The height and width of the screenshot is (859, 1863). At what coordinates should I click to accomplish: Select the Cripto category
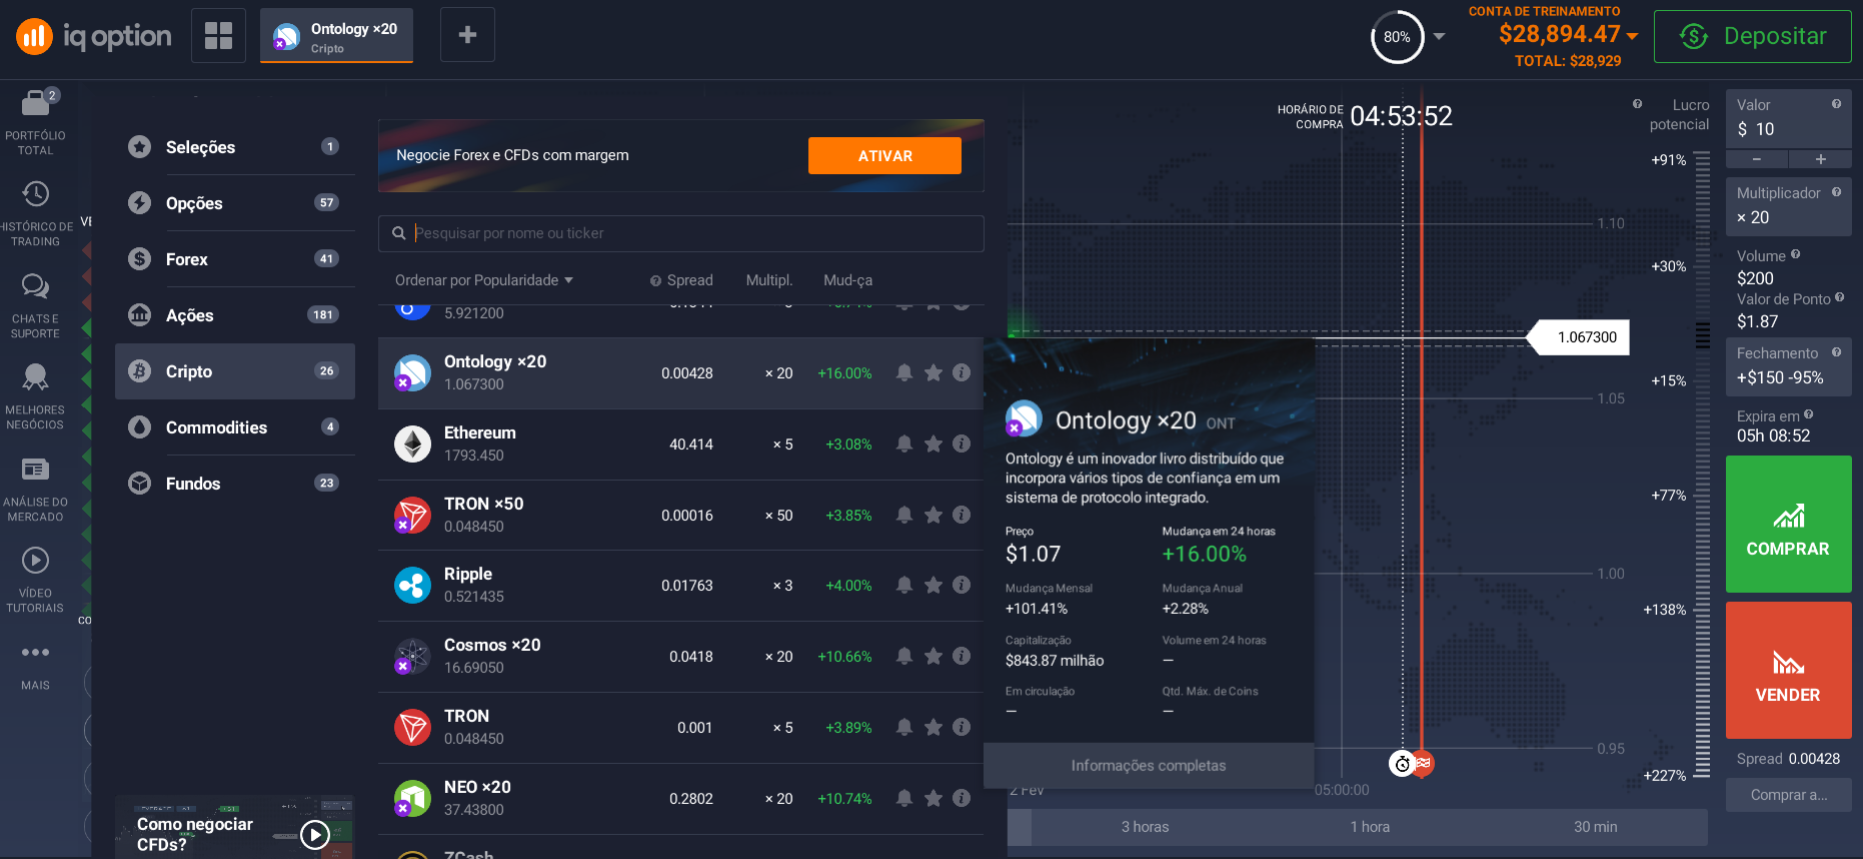235,371
